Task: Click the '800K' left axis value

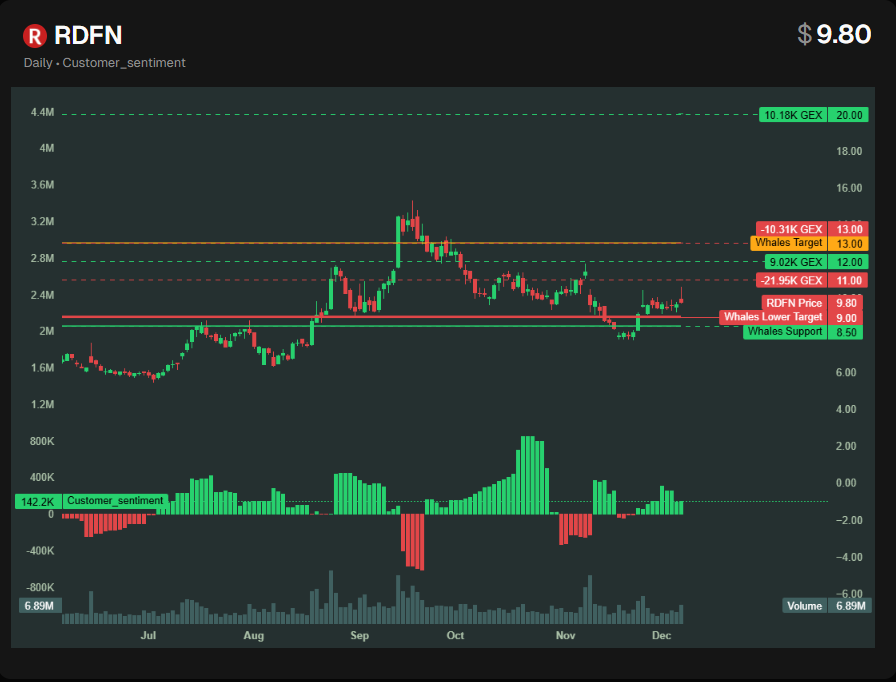Action: (42, 441)
